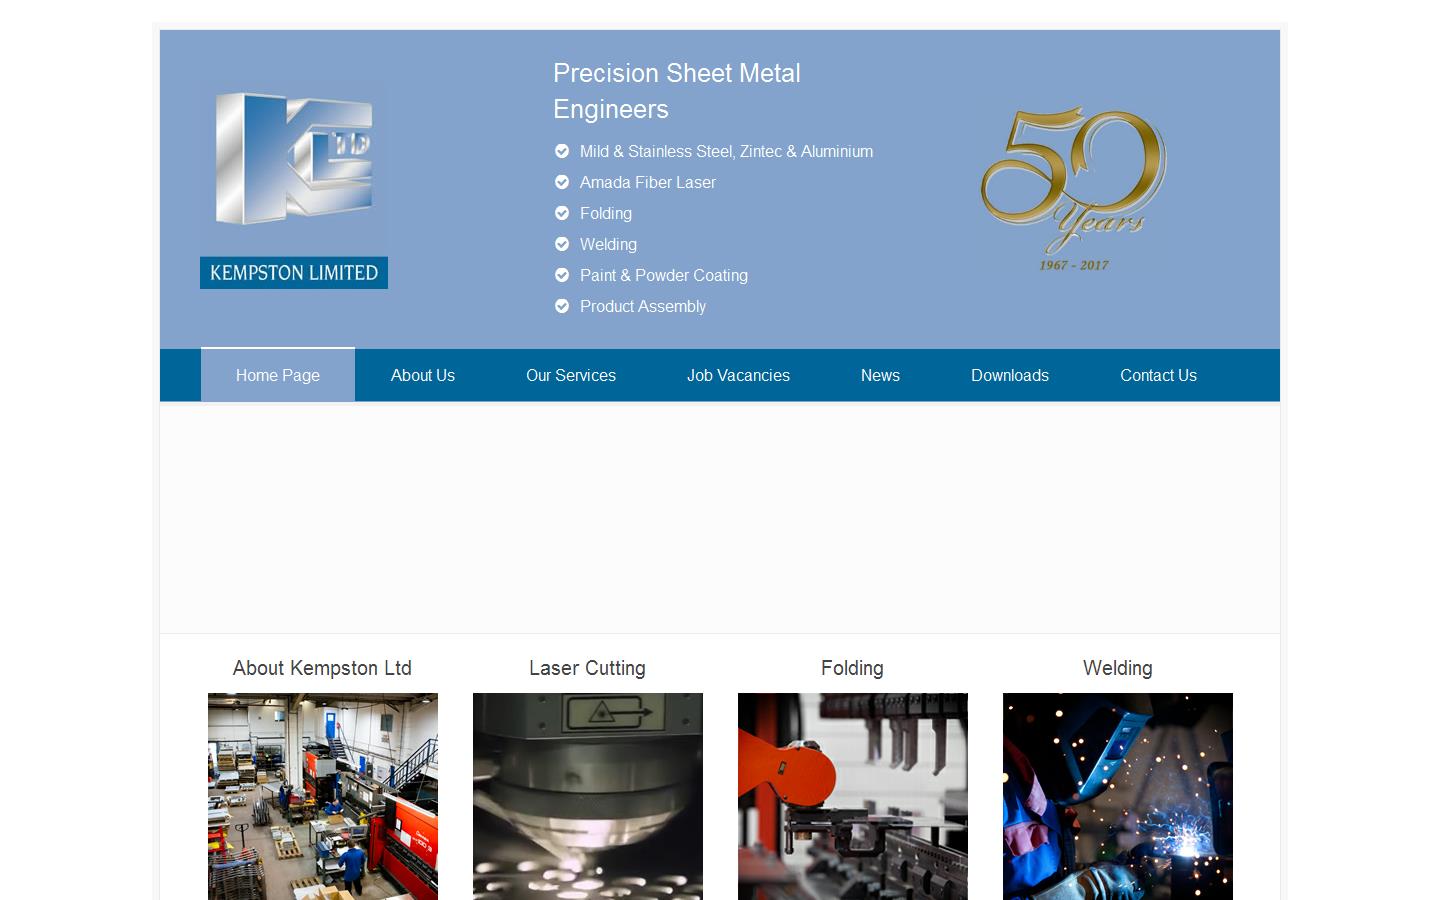Open the Welding sparks image
The height and width of the screenshot is (900, 1440).
point(1117,797)
